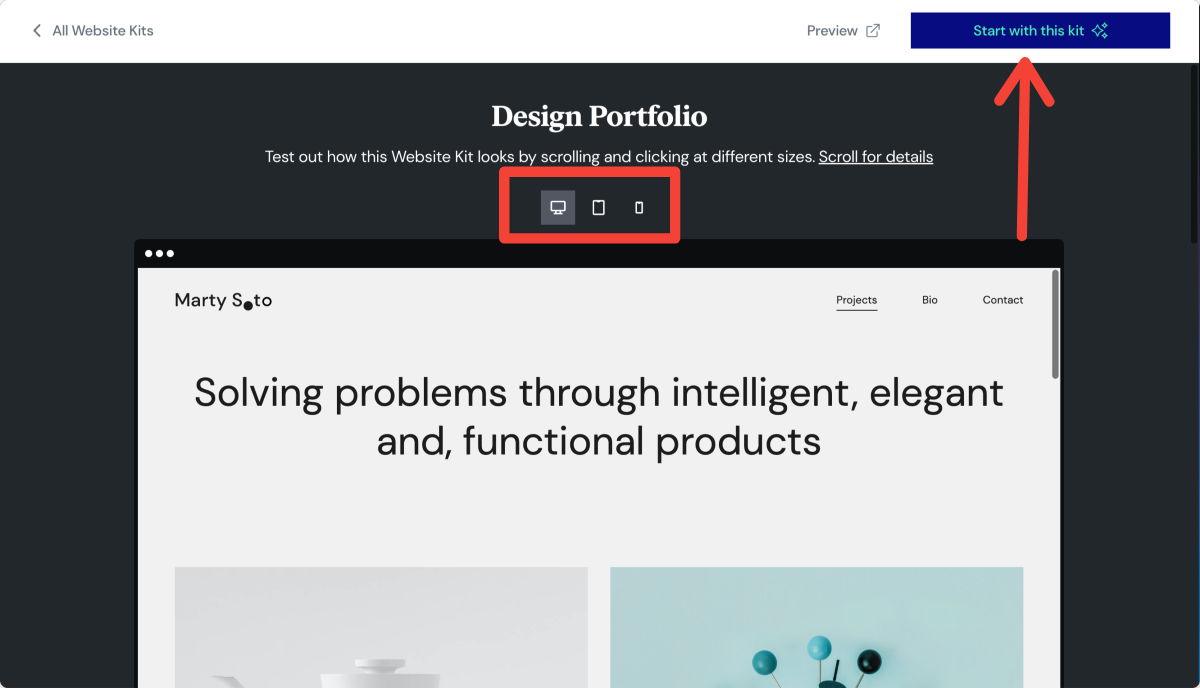This screenshot has height=688, width=1200.
Task: Switch to desktop preview size
Action: pos(558,208)
